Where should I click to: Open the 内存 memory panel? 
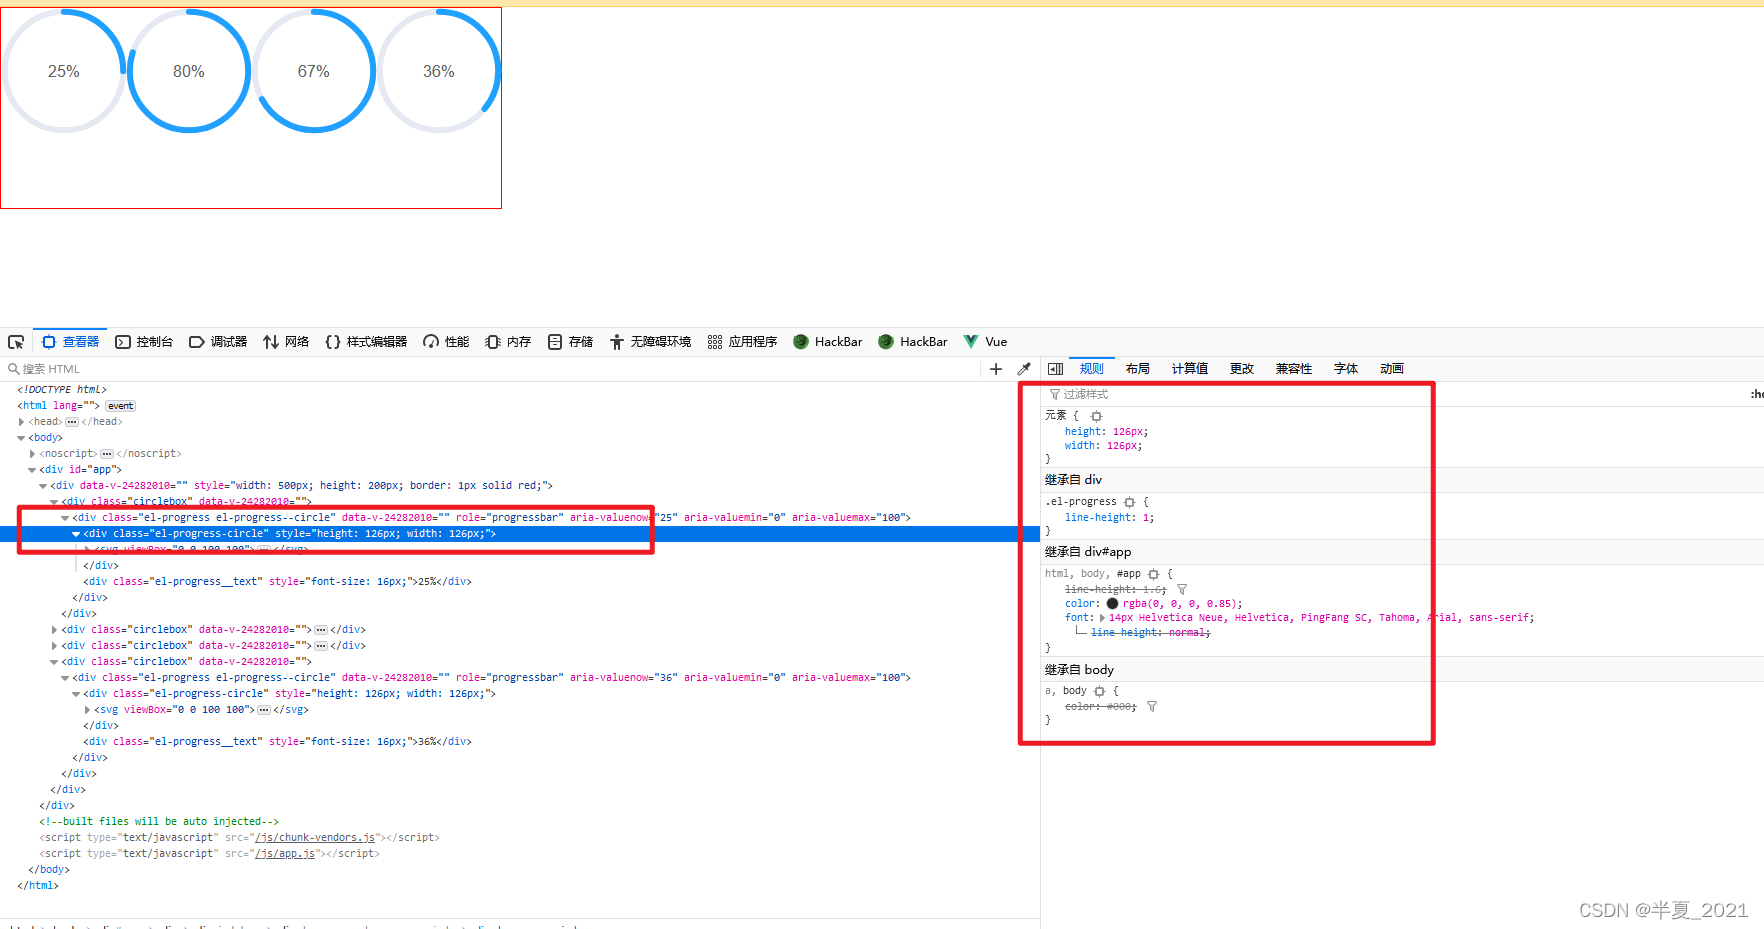tap(508, 342)
